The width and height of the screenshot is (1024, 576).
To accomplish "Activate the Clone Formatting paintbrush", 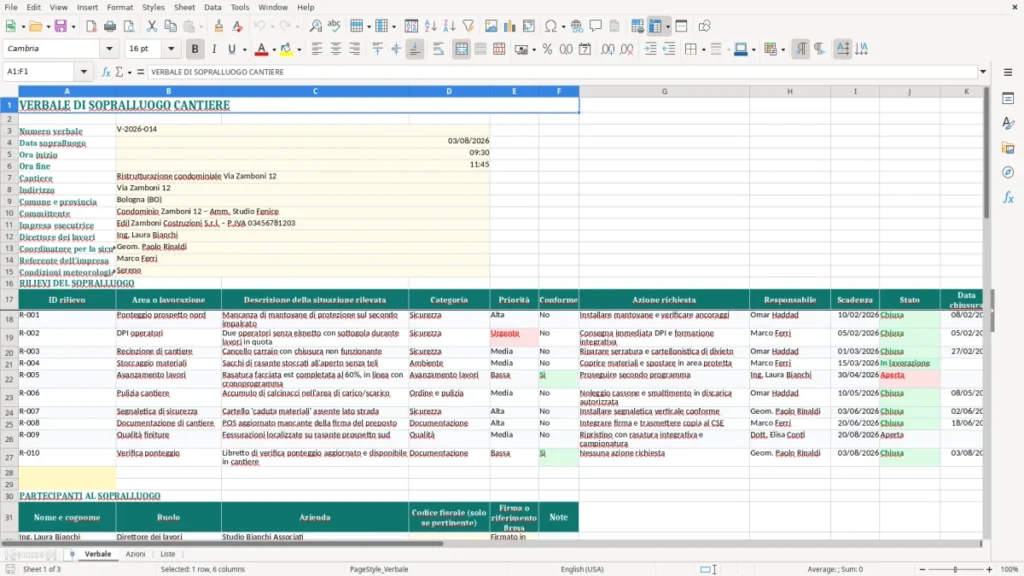I will (219, 26).
